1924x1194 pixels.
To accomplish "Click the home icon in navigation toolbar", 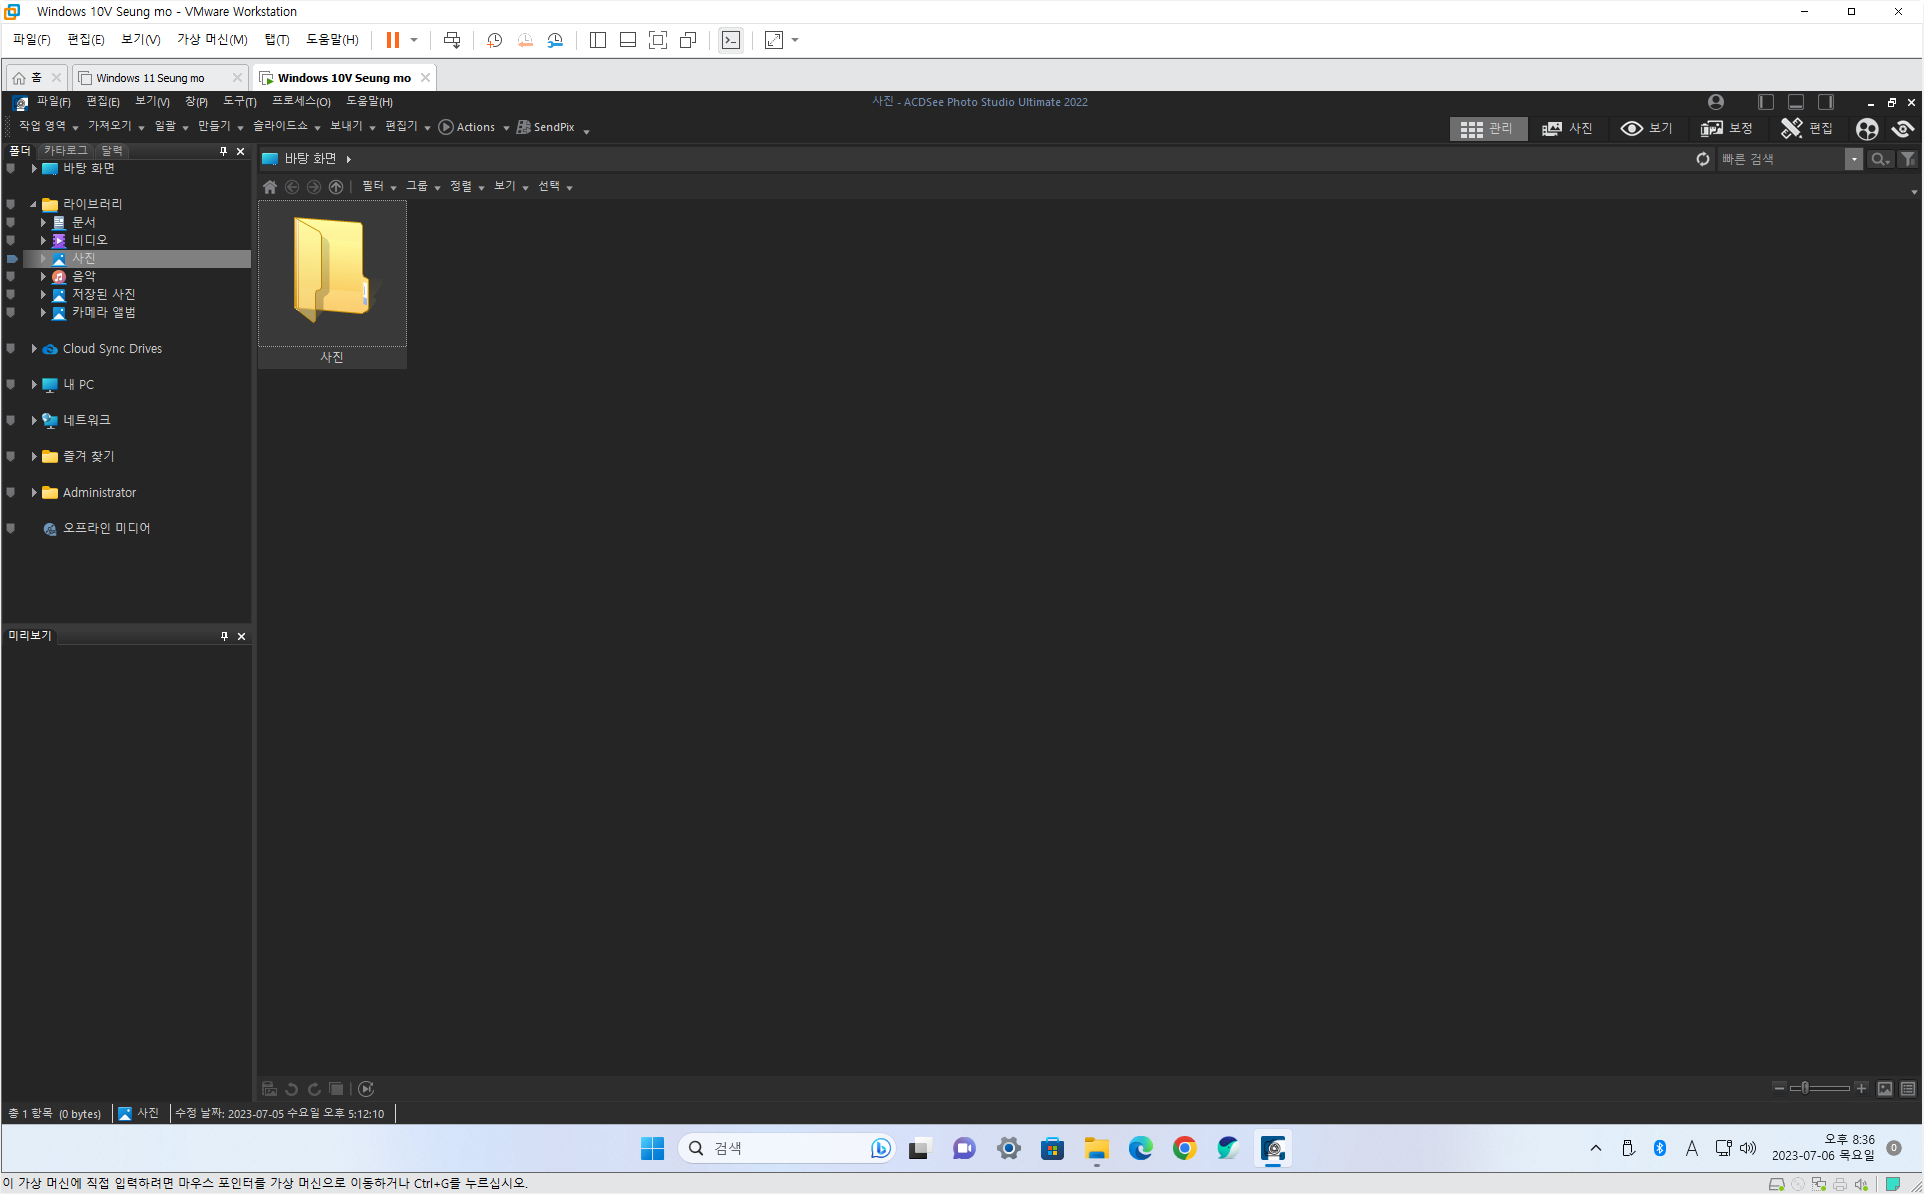I will click(270, 187).
